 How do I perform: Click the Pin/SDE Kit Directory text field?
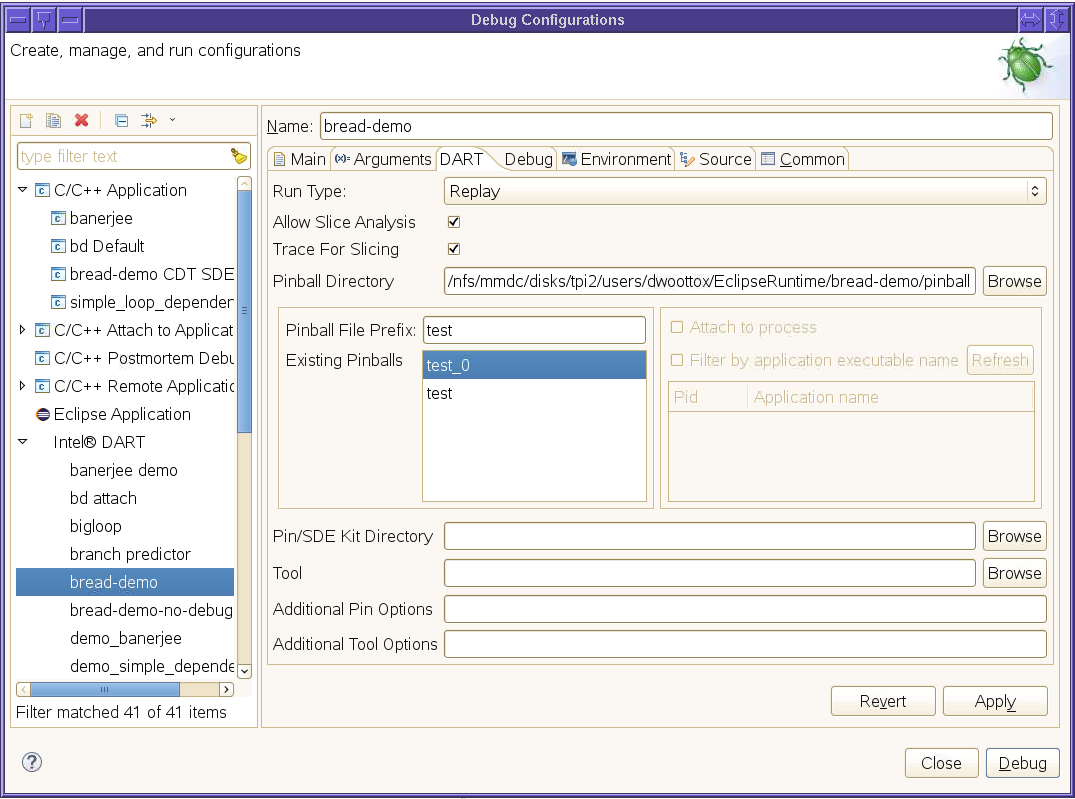click(x=709, y=536)
